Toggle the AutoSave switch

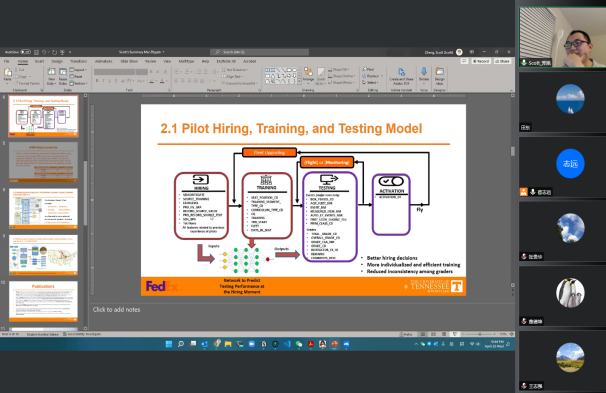(26, 52)
